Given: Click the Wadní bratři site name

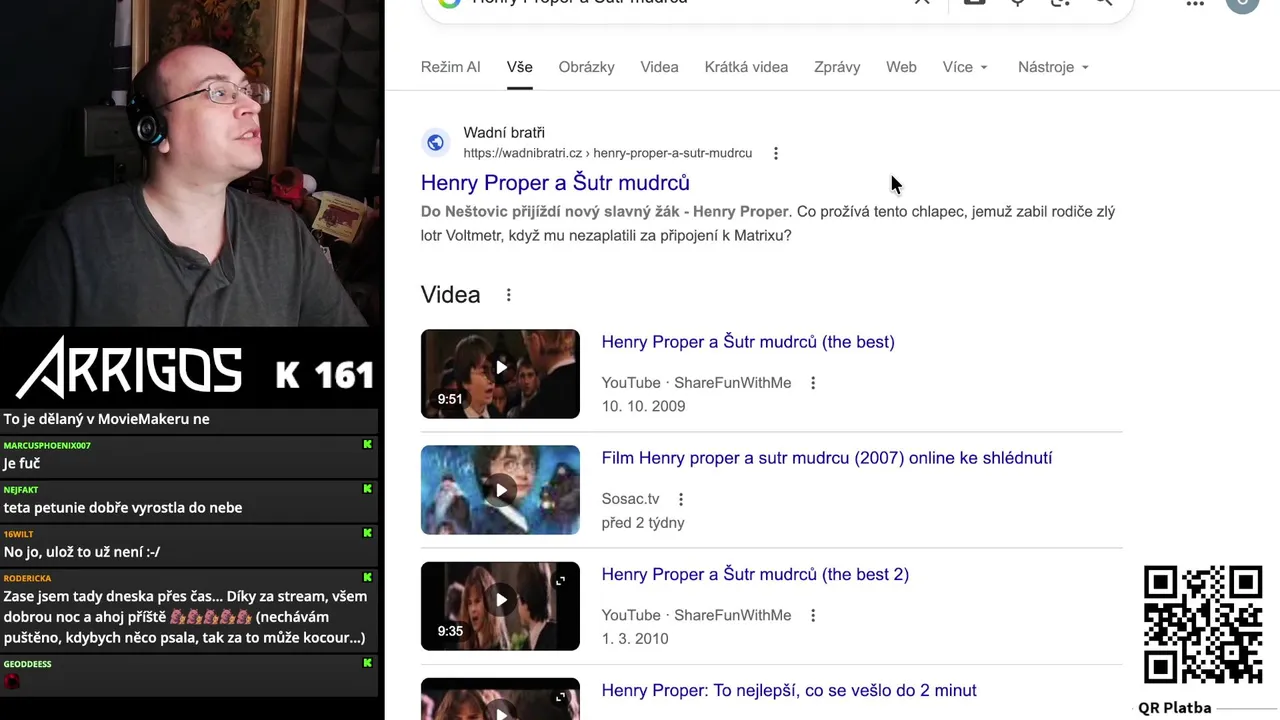Looking at the screenshot, I should click(504, 132).
